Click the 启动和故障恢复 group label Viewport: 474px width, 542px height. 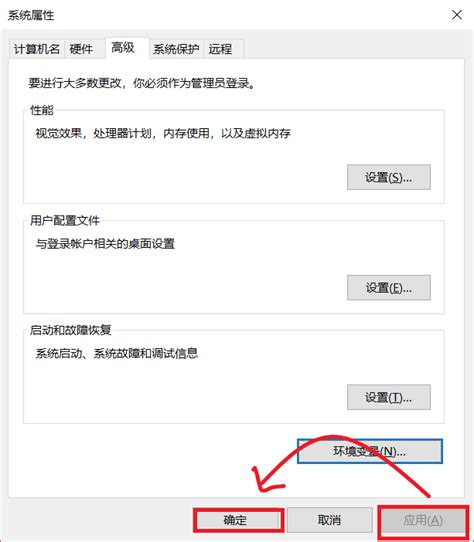(71, 330)
